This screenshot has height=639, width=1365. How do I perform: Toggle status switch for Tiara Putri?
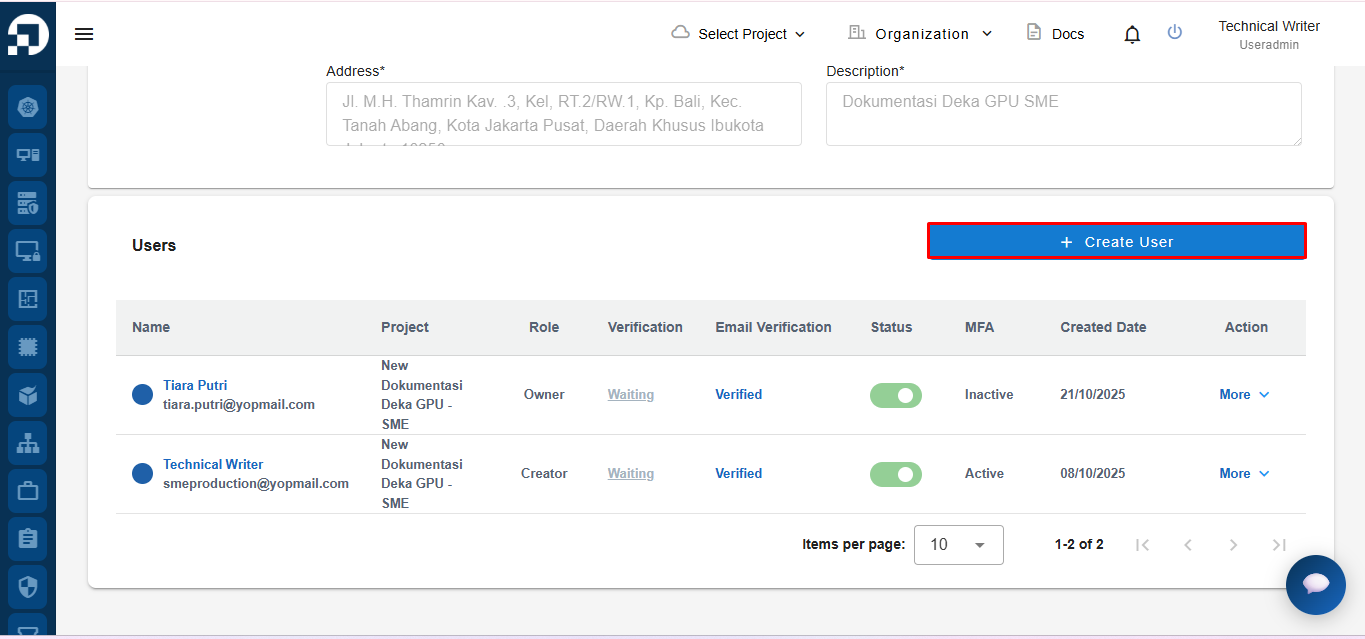(896, 395)
